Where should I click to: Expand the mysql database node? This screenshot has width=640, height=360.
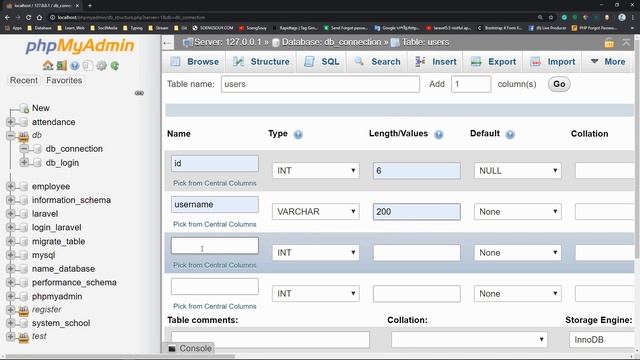pos(11,255)
